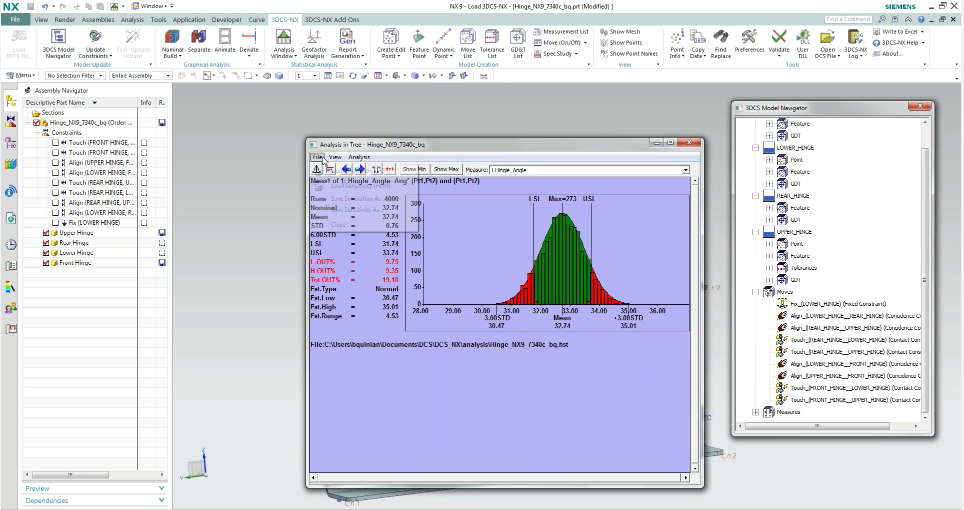The height and width of the screenshot is (510, 964).
Task: Click Write to Excel
Action: click(x=898, y=31)
